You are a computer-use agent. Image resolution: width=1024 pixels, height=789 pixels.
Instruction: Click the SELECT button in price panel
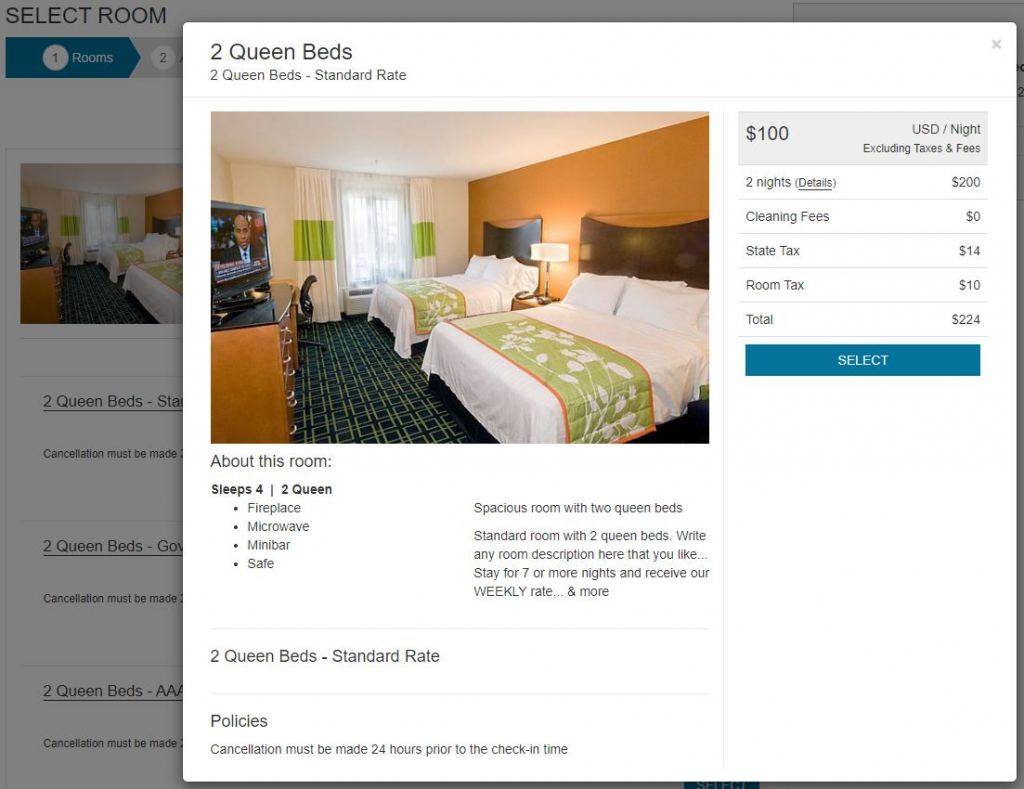click(x=862, y=360)
